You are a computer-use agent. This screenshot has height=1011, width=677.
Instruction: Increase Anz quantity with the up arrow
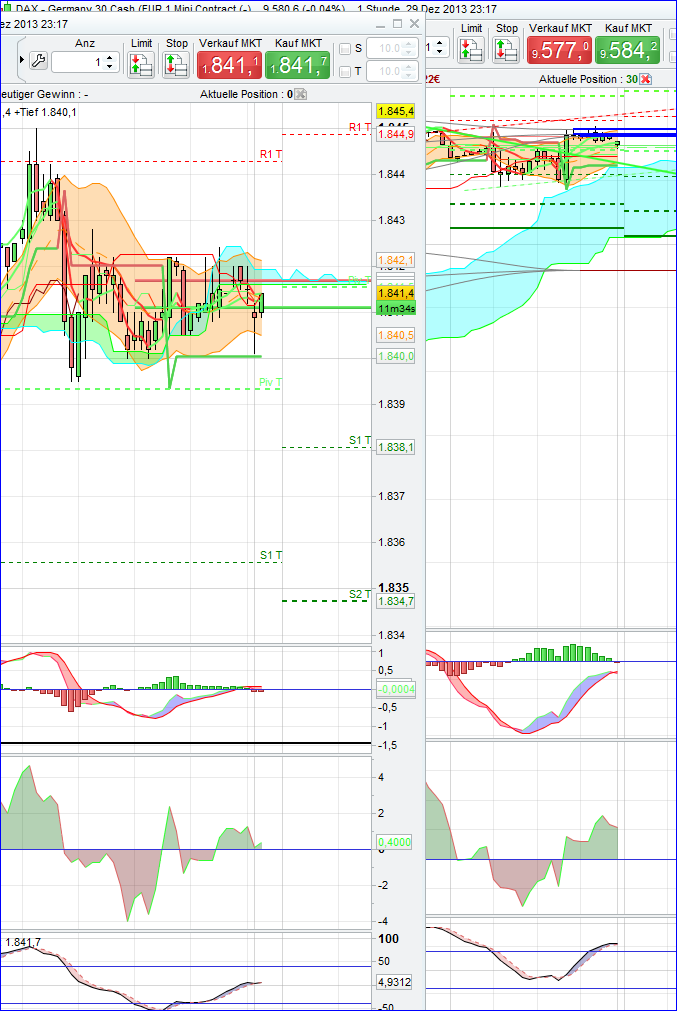point(110,56)
